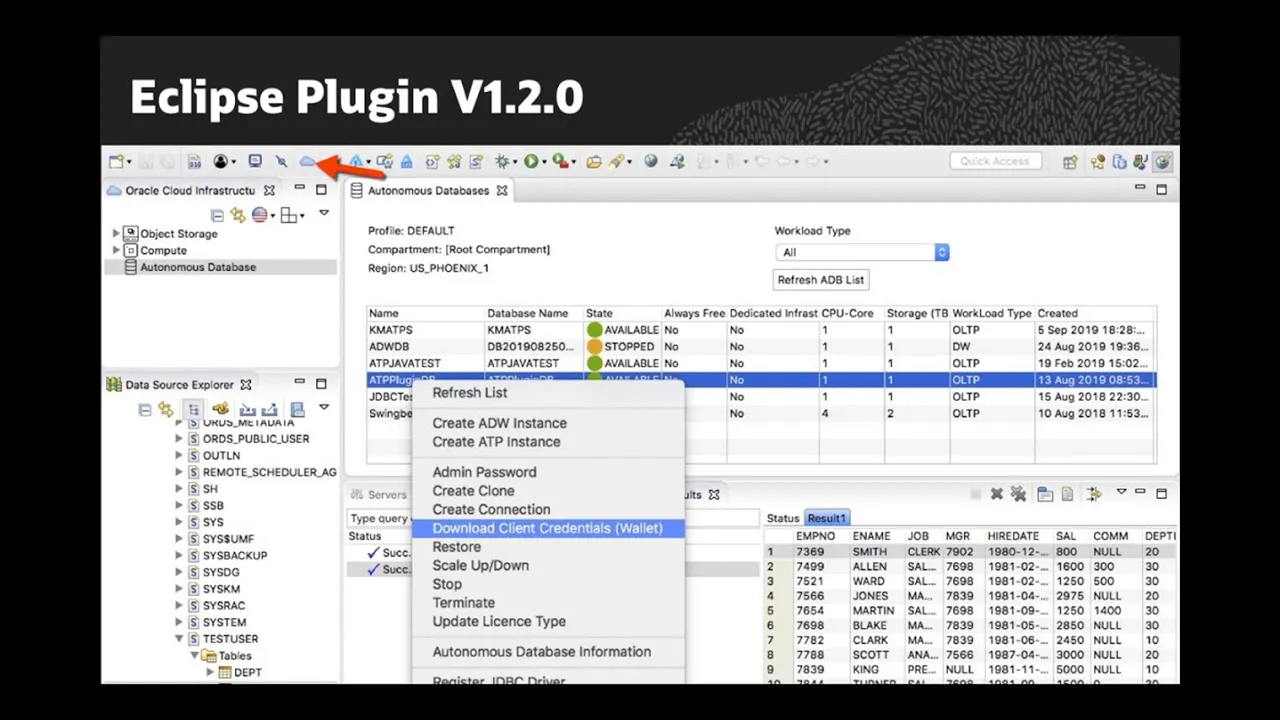Choose Refresh List in the context menu
This screenshot has height=720, width=1280.
[x=470, y=392]
